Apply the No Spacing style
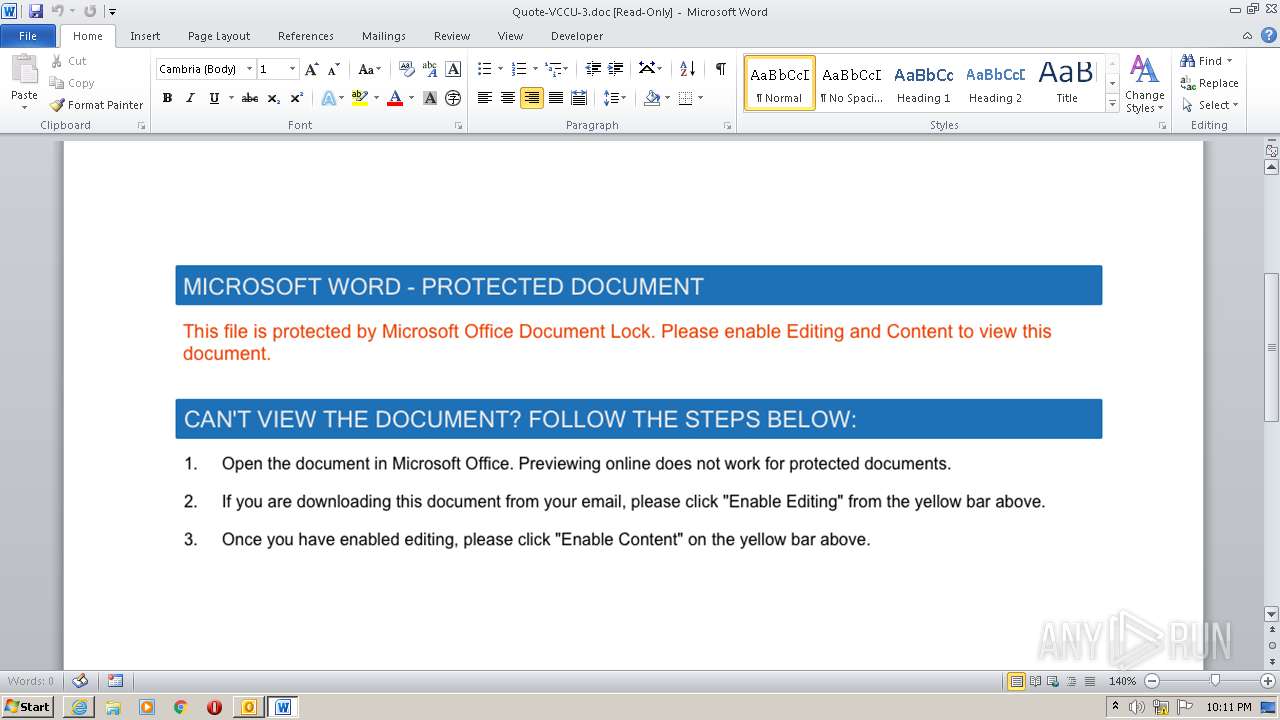The width and height of the screenshot is (1280, 720). tap(851, 83)
